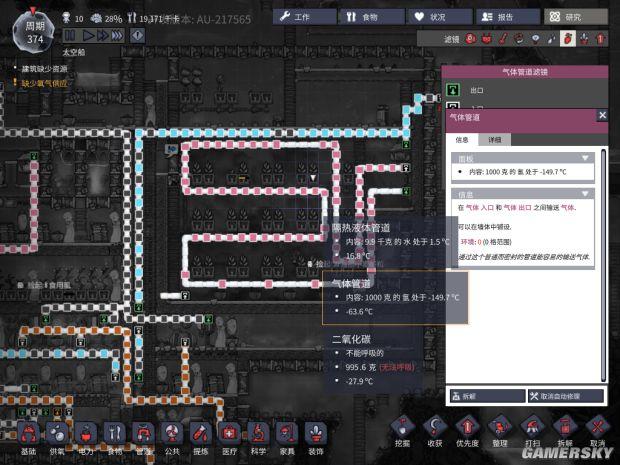
Task: Open the 食物 (Food) menu at top
Action: pyautogui.click(x=372, y=17)
